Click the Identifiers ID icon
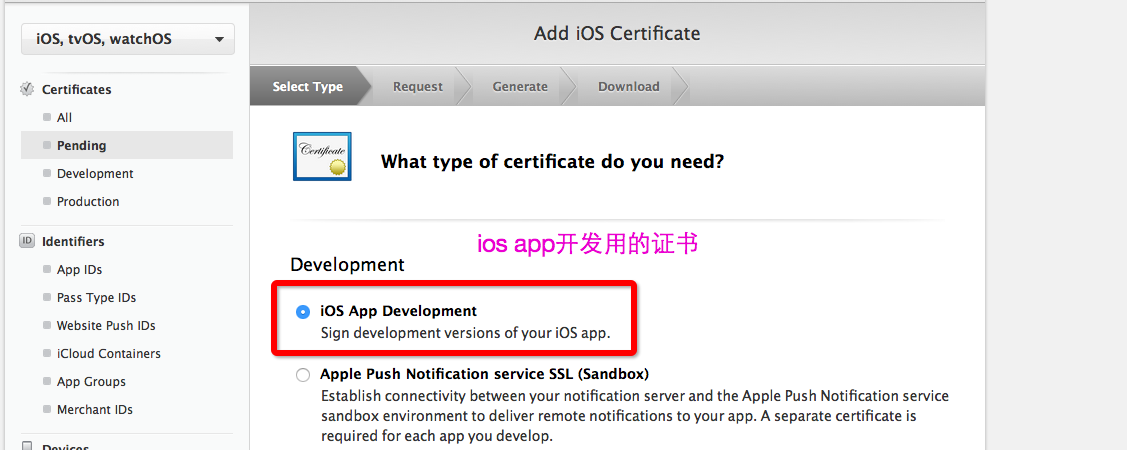1127x450 pixels. coord(27,241)
